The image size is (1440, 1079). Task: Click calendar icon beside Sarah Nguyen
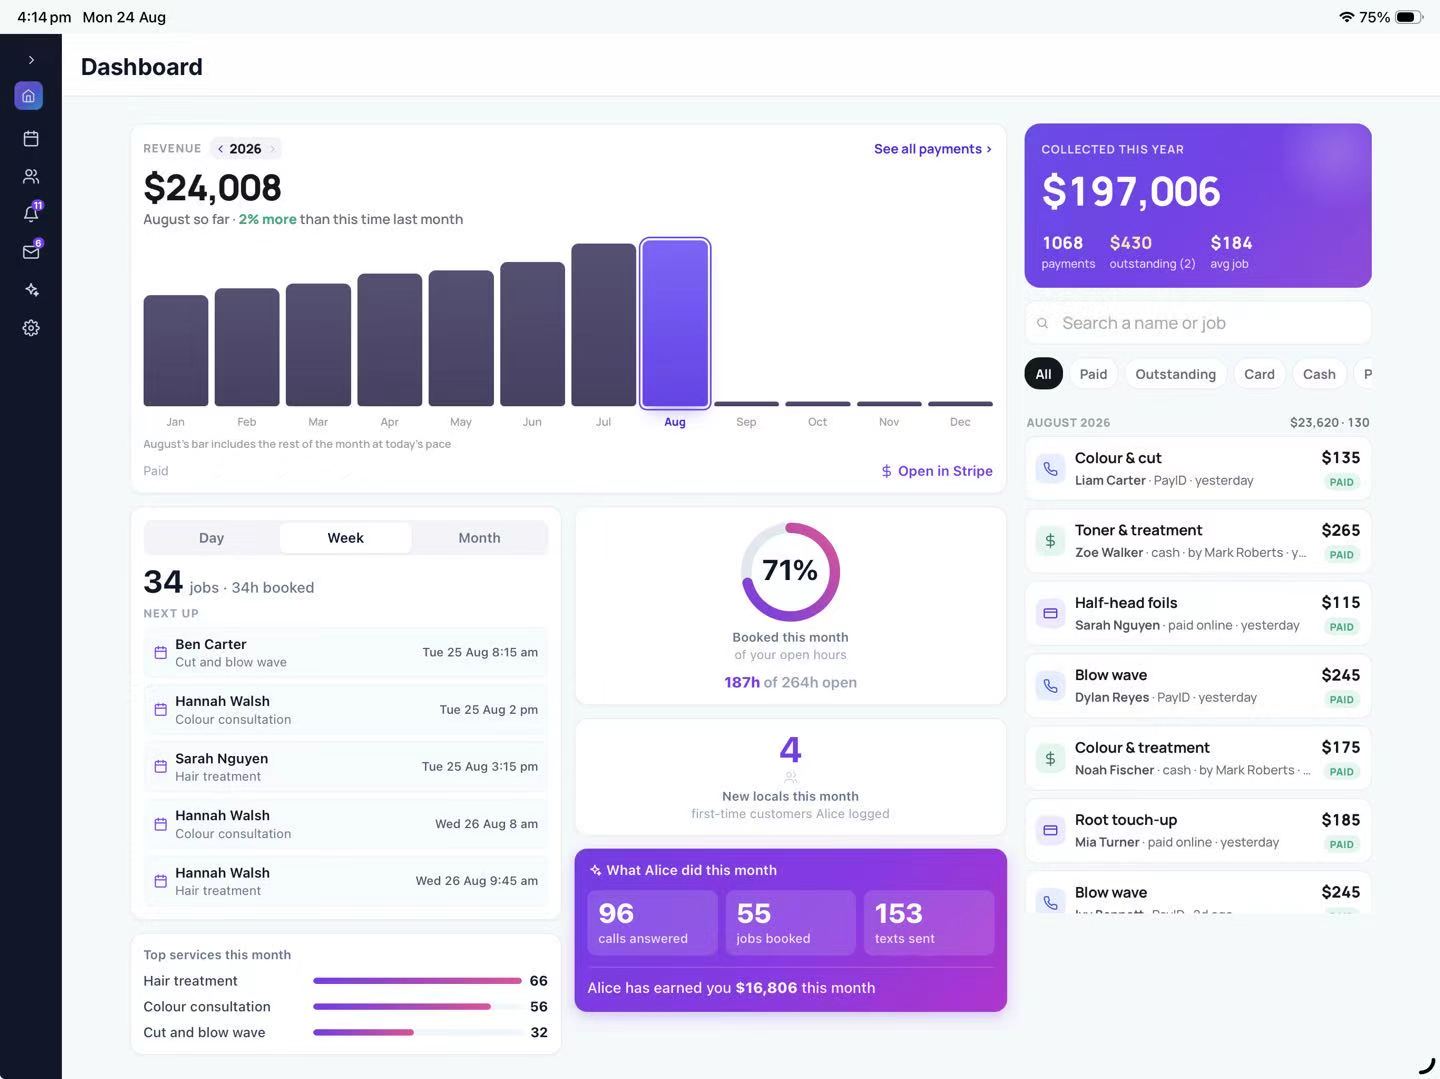pyautogui.click(x=160, y=767)
